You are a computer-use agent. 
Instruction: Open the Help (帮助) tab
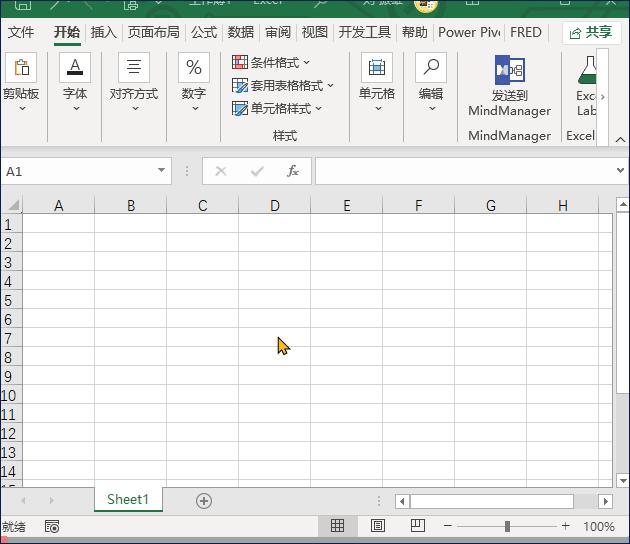pyautogui.click(x=415, y=32)
